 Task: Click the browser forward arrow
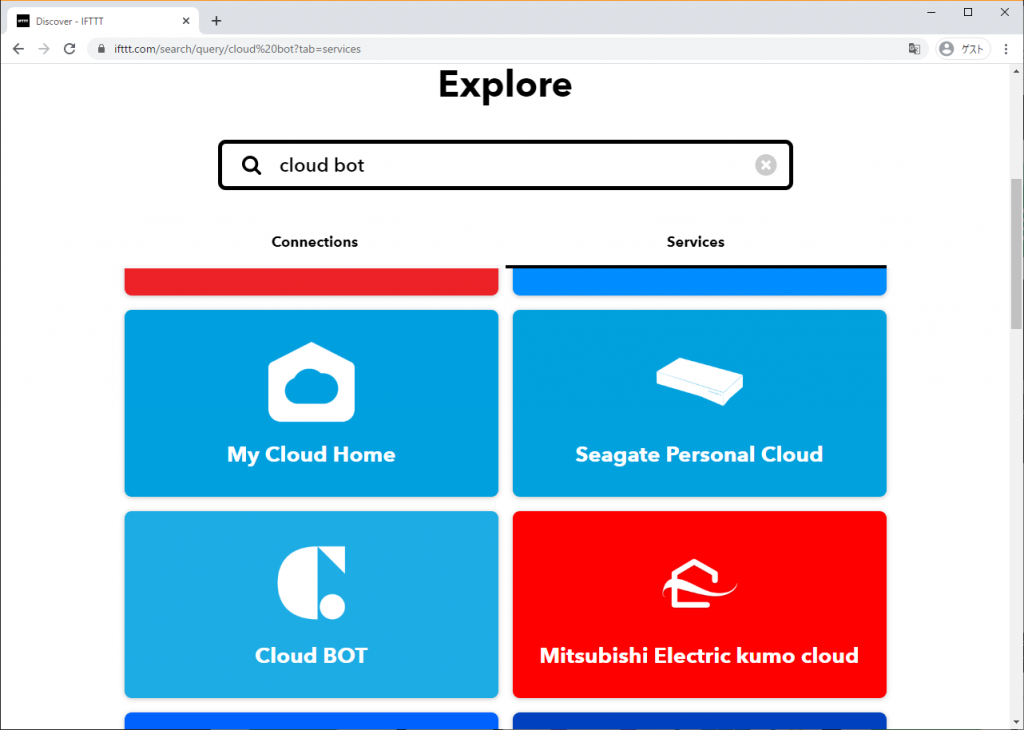click(x=44, y=49)
